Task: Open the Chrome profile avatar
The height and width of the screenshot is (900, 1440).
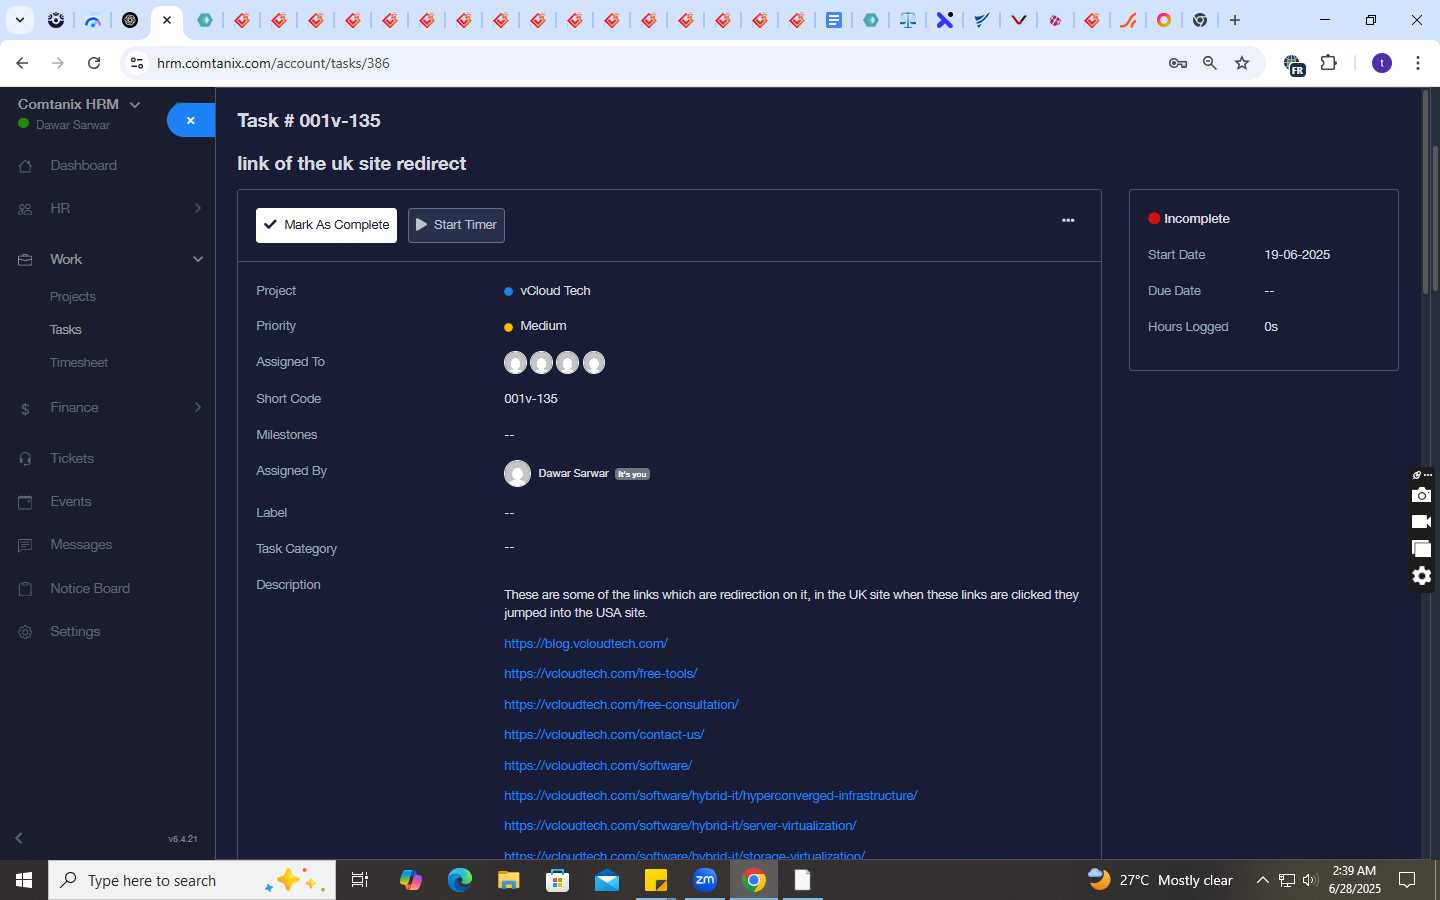Action: point(1382,63)
